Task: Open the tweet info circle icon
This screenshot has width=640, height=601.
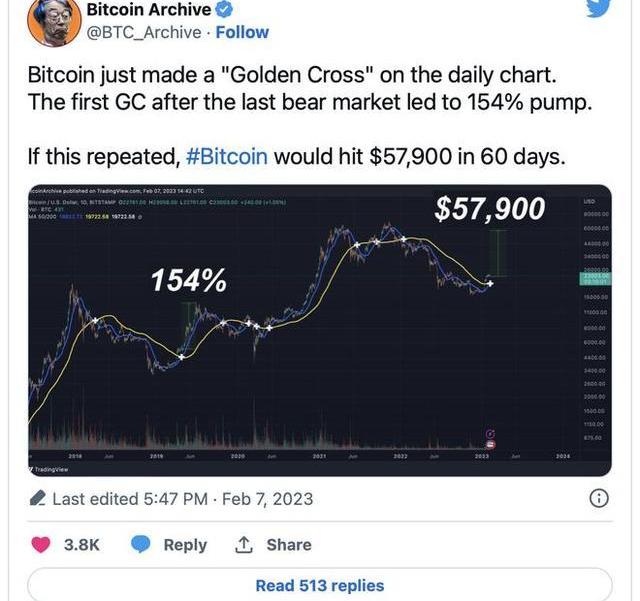Action: [x=598, y=498]
